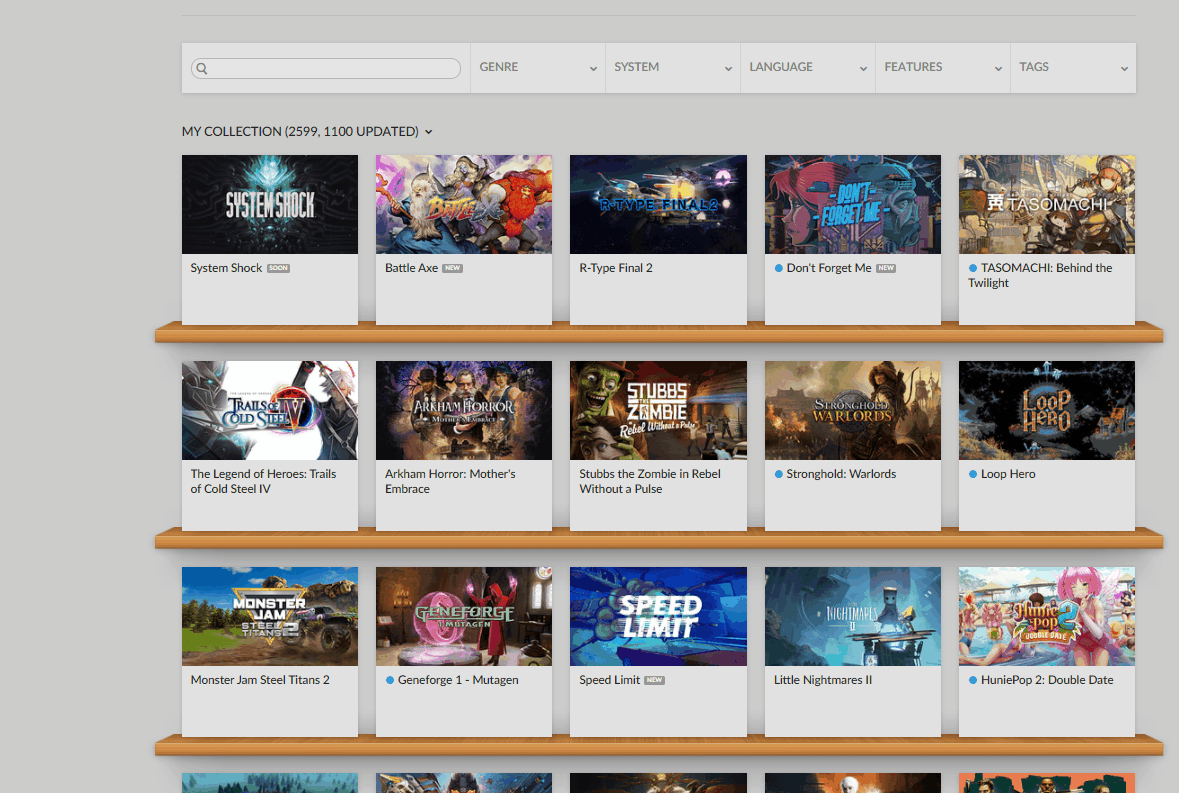Open the TAGS filter dropdown
Image resolution: width=1179 pixels, height=793 pixels.
[1073, 68]
